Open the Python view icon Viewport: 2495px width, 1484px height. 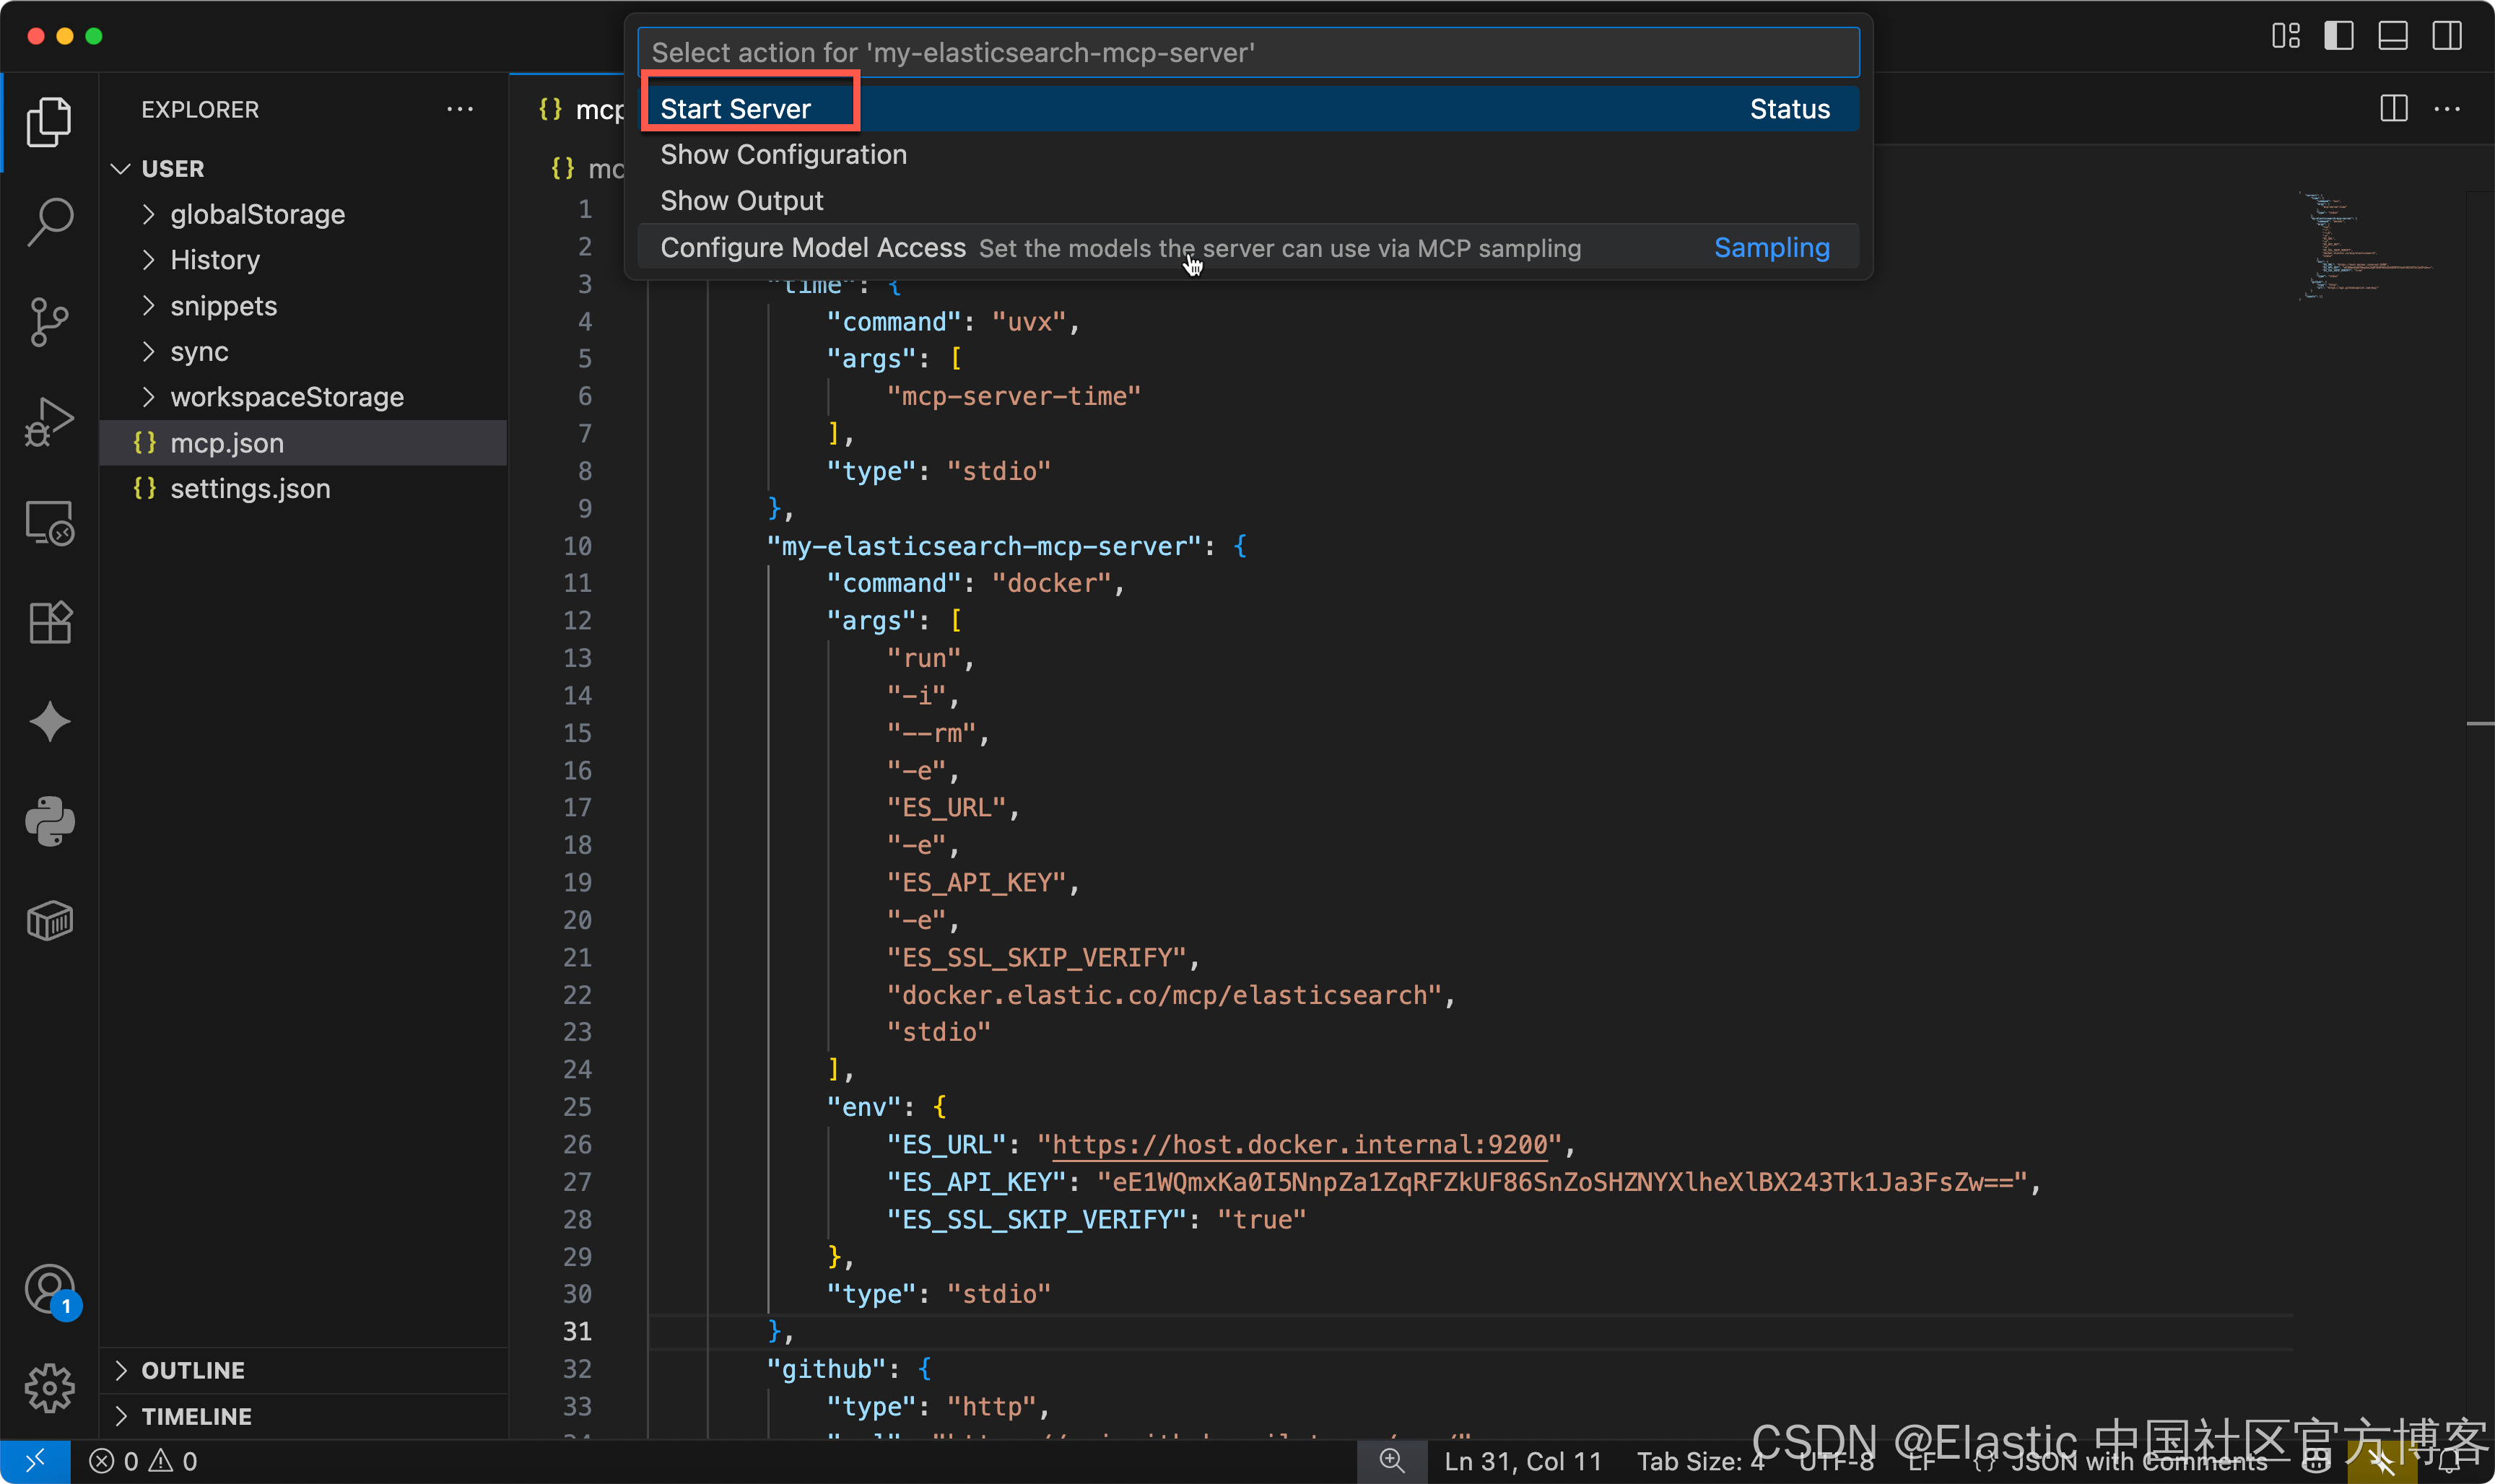point(49,822)
